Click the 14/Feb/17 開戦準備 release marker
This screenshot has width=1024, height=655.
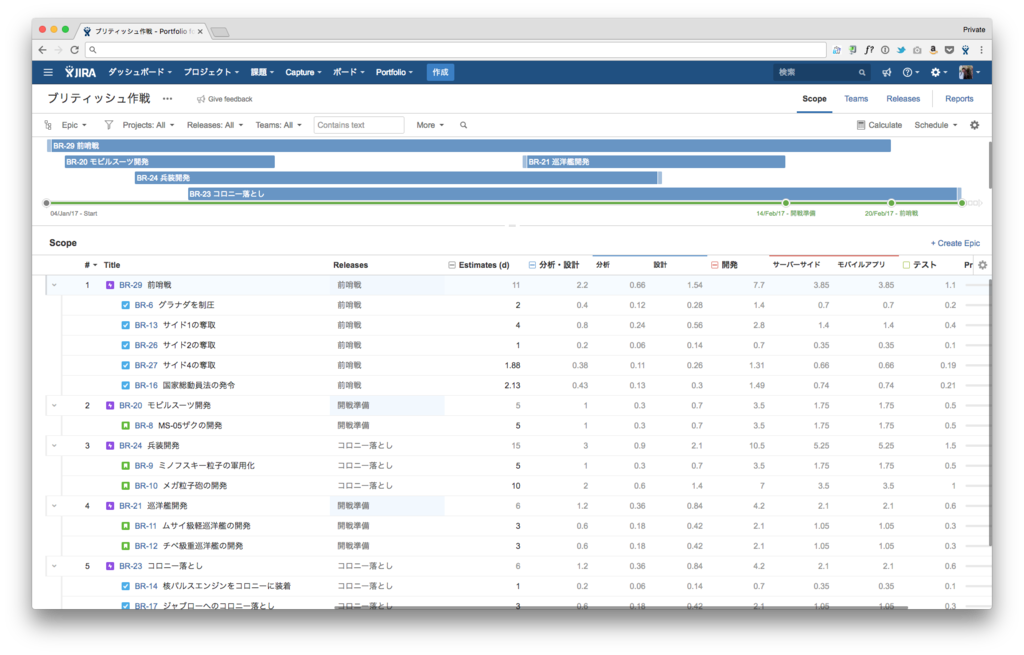(x=786, y=203)
